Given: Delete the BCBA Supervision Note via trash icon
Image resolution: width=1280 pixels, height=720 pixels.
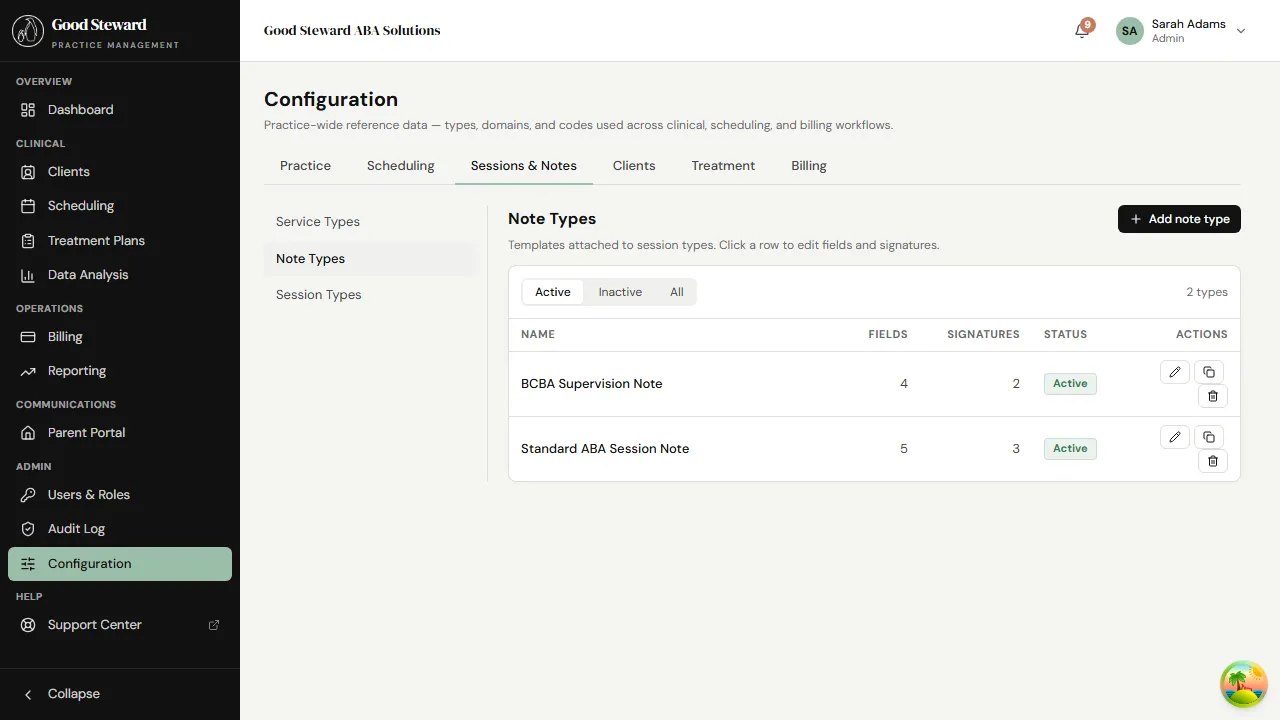Looking at the screenshot, I should click(x=1212, y=396).
